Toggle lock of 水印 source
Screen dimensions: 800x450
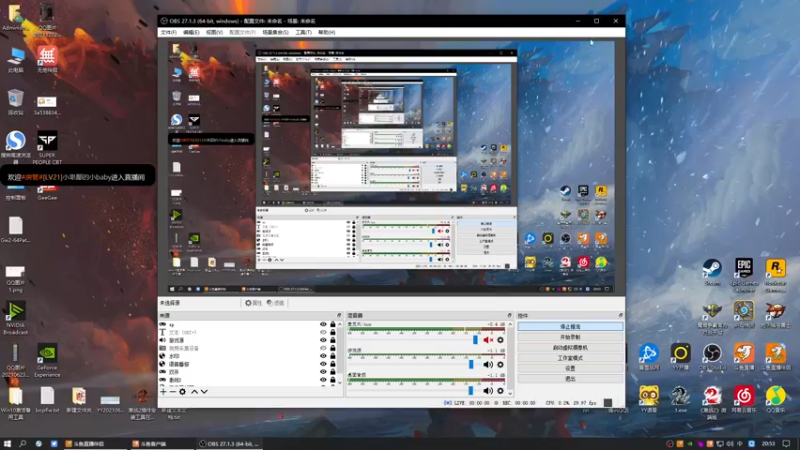[x=333, y=356]
